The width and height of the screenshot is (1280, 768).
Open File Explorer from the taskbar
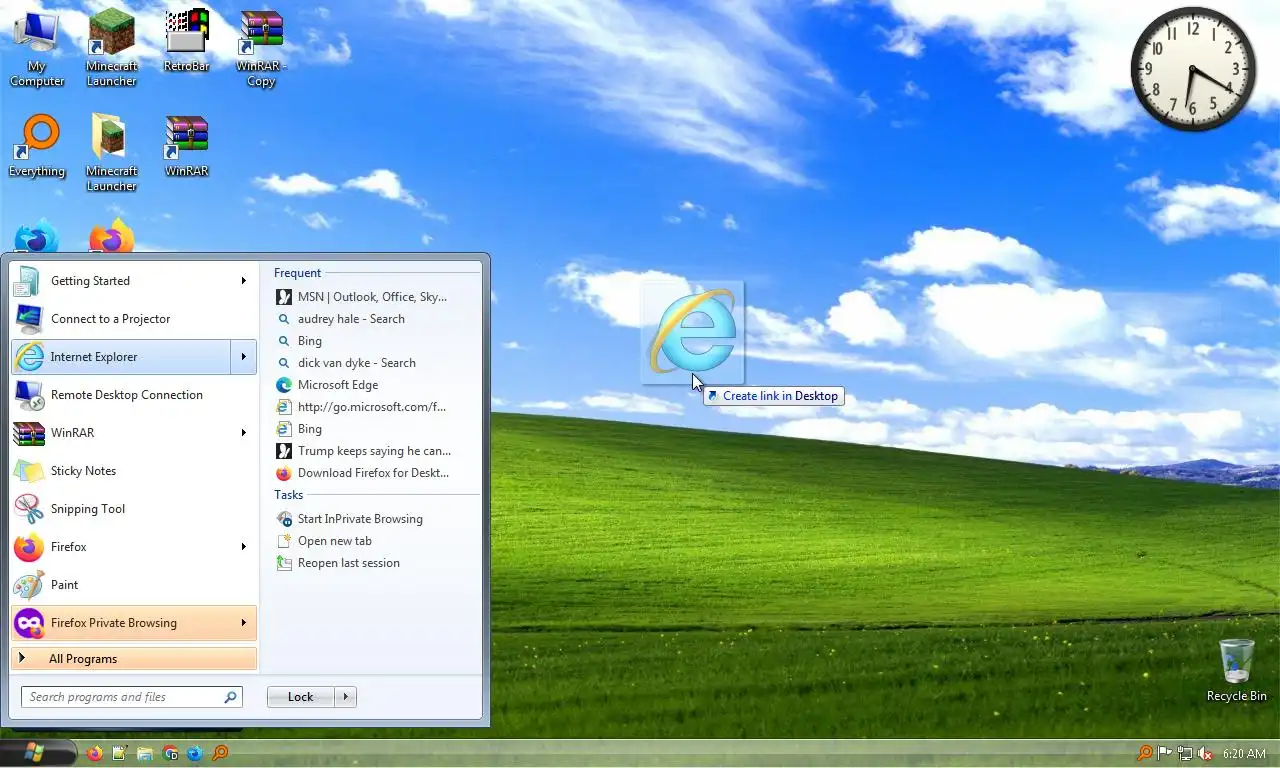coord(145,753)
